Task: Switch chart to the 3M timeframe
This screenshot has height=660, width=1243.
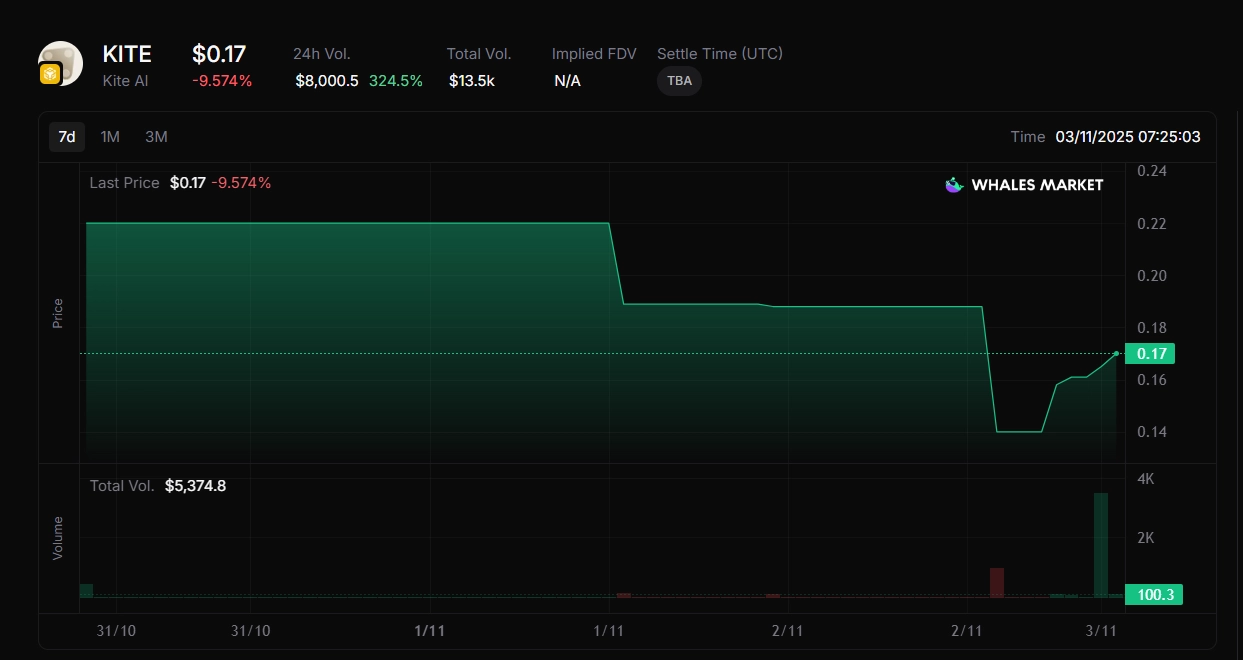Action: click(x=156, y=137)
